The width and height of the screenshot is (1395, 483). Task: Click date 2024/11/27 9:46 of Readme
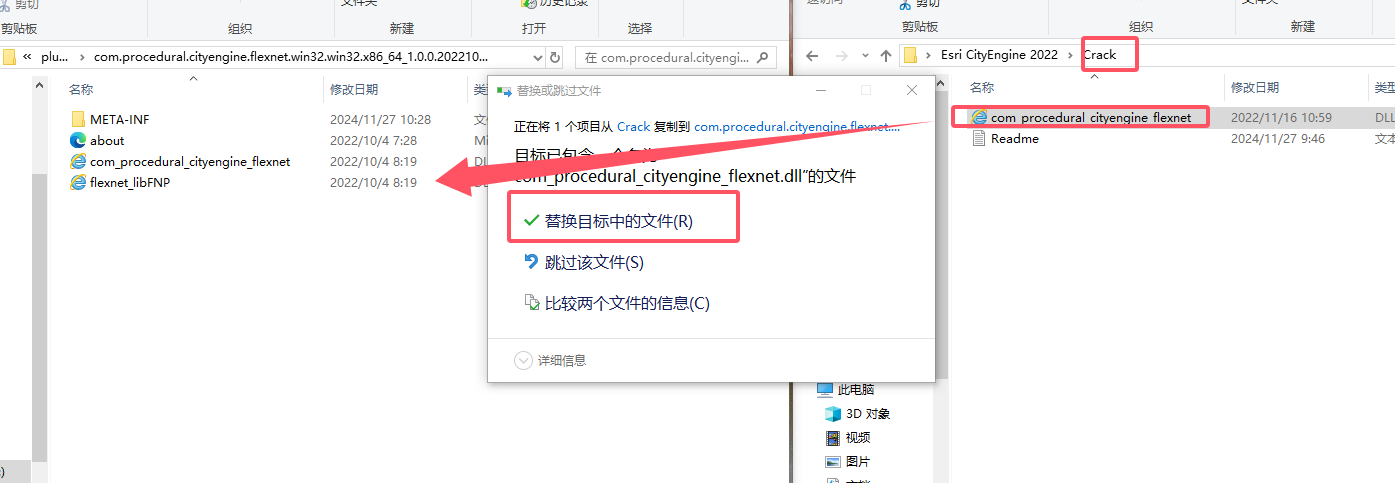click(x=1278, y=138)
